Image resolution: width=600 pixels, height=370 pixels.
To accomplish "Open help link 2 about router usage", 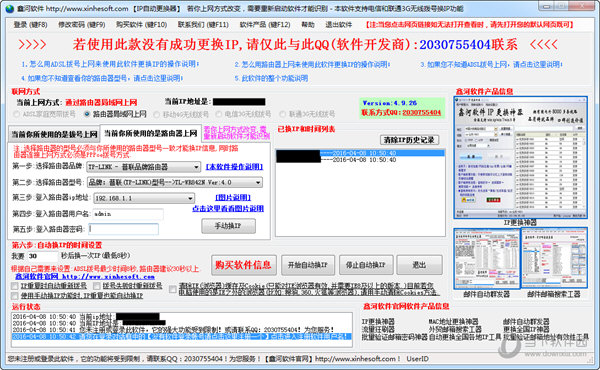I will 312,64.
